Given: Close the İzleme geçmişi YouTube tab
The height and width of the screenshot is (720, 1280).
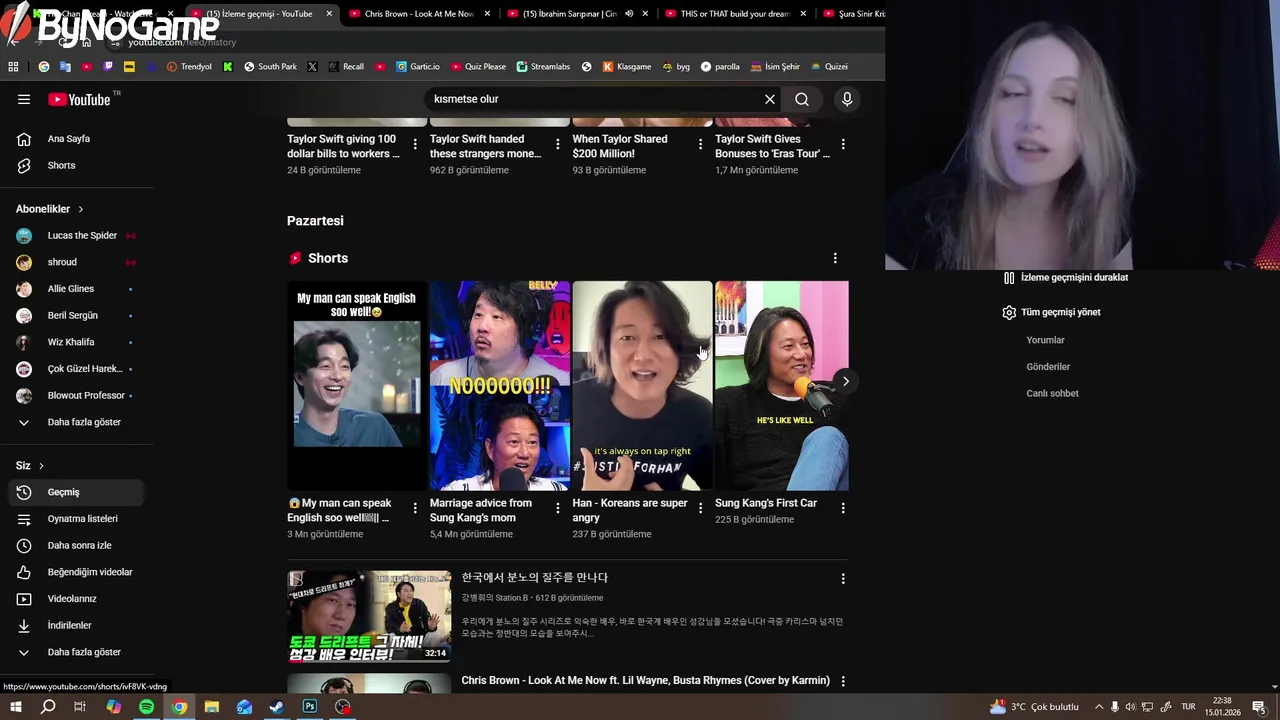Looking at the screenshot, I should click(x=329, y=14).
